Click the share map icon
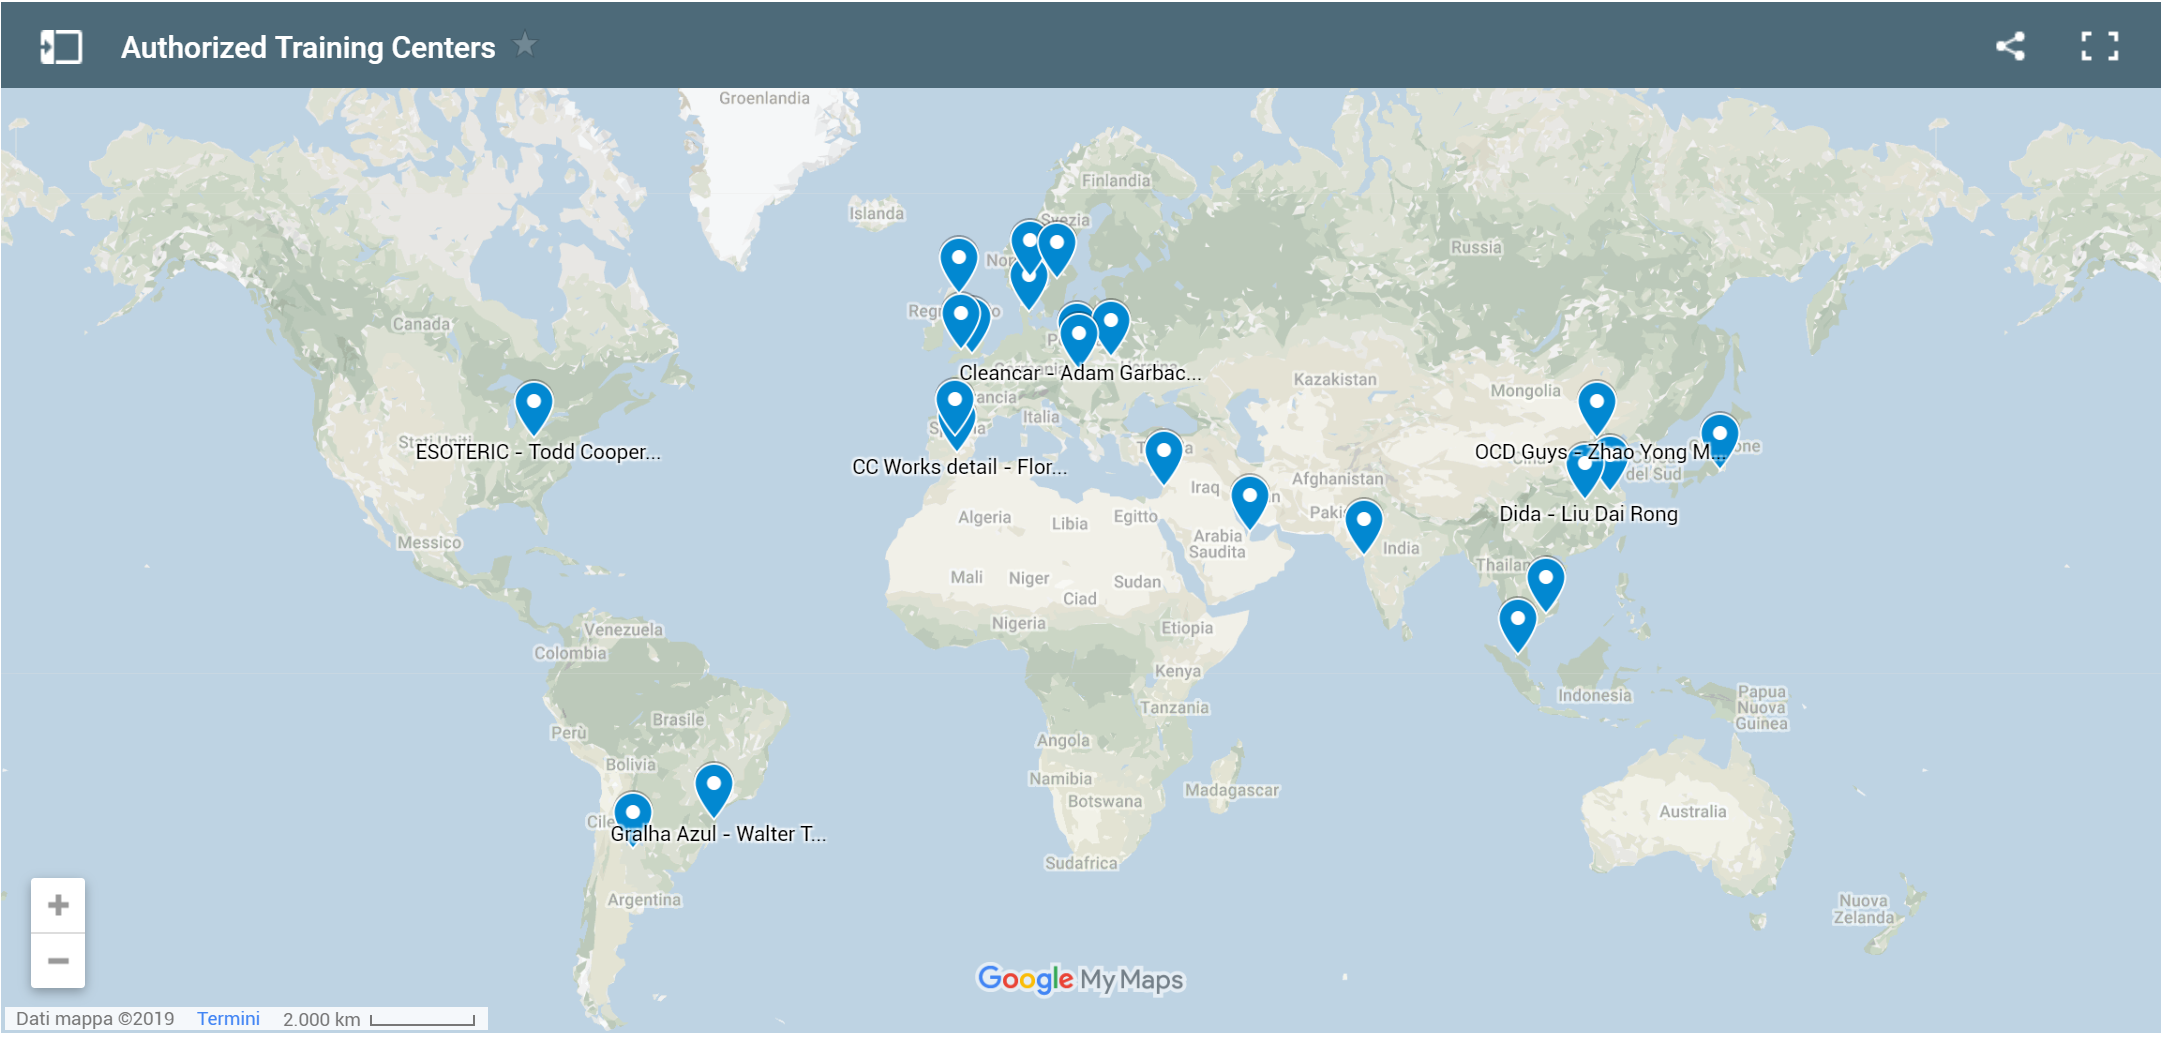 [2010, 46]
